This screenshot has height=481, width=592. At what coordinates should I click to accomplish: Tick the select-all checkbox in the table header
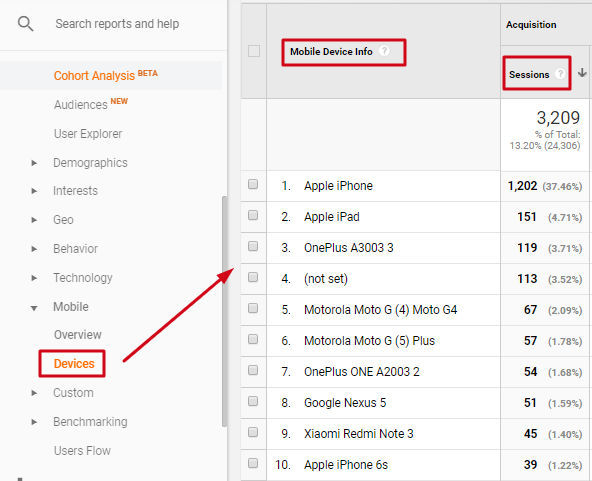[254, 51]
